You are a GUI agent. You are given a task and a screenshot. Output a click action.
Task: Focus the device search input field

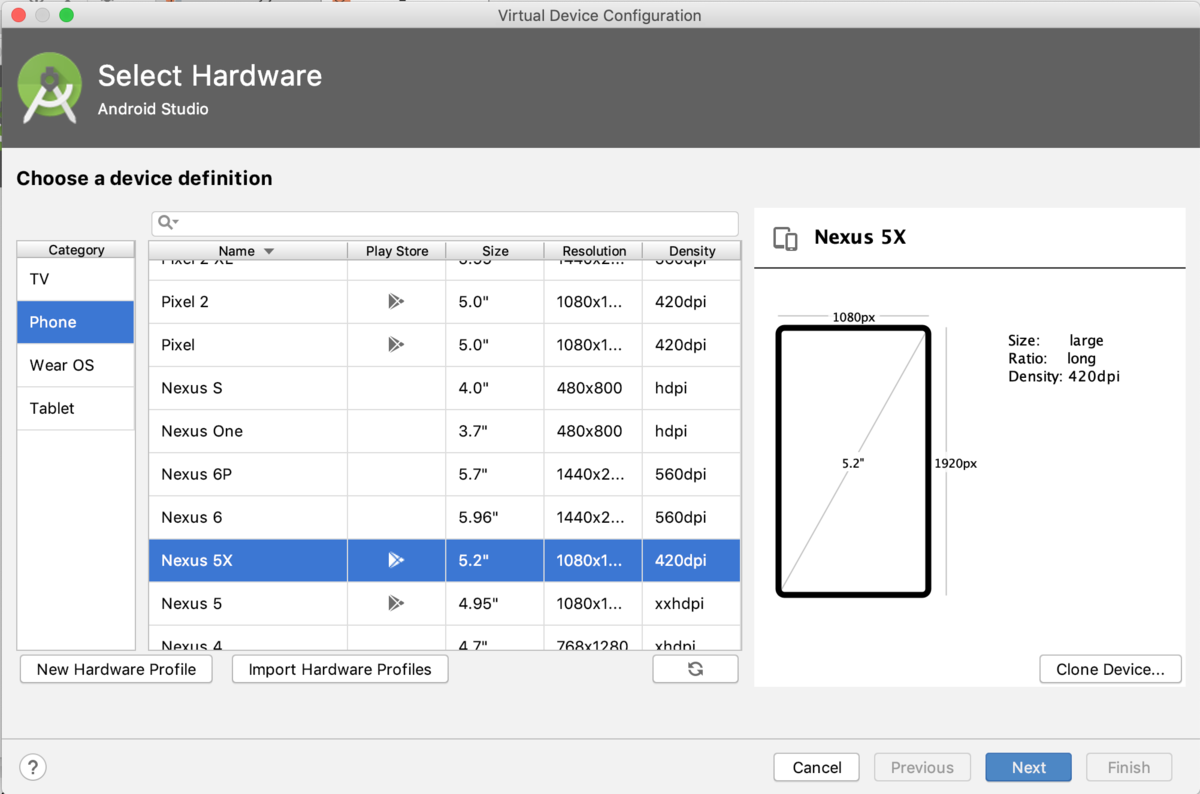pyautogui.click(x=445, y=223)
